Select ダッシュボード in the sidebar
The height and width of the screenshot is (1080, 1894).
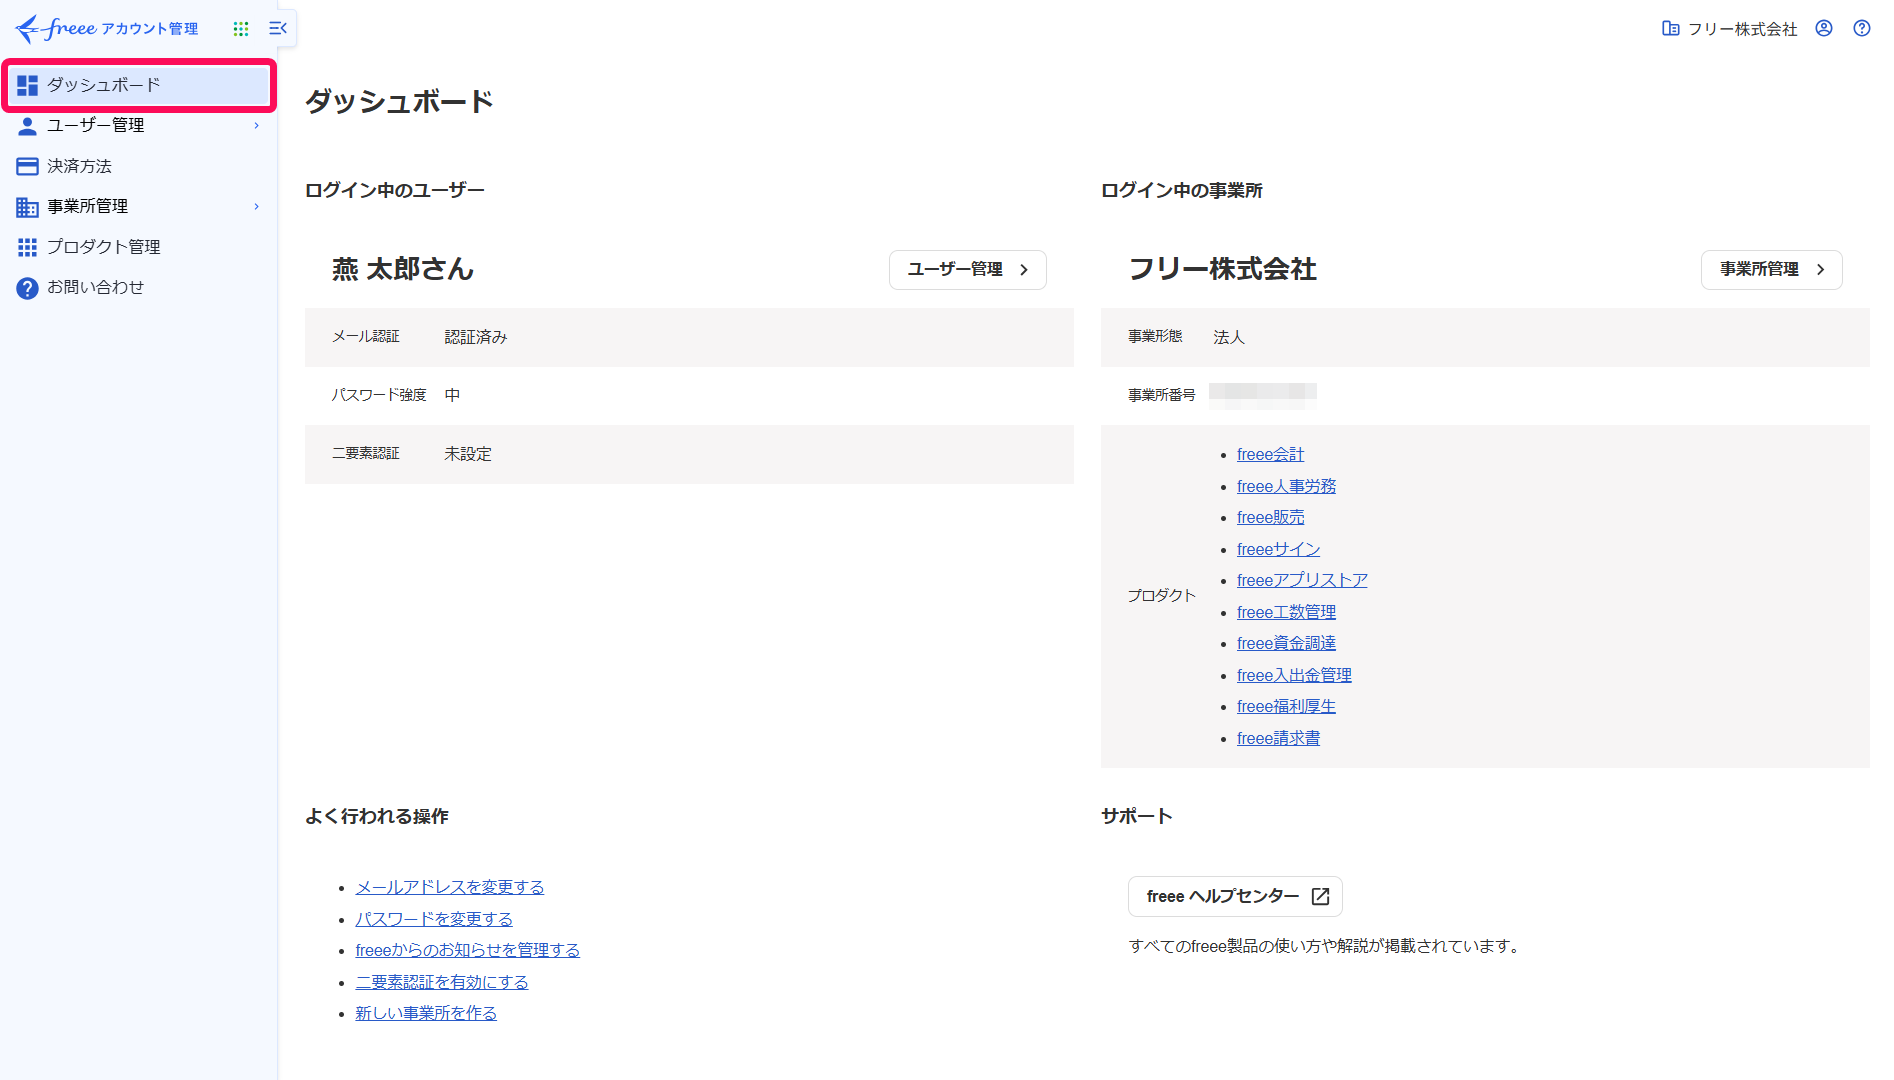pyautogui.click(x=139, y=85)
